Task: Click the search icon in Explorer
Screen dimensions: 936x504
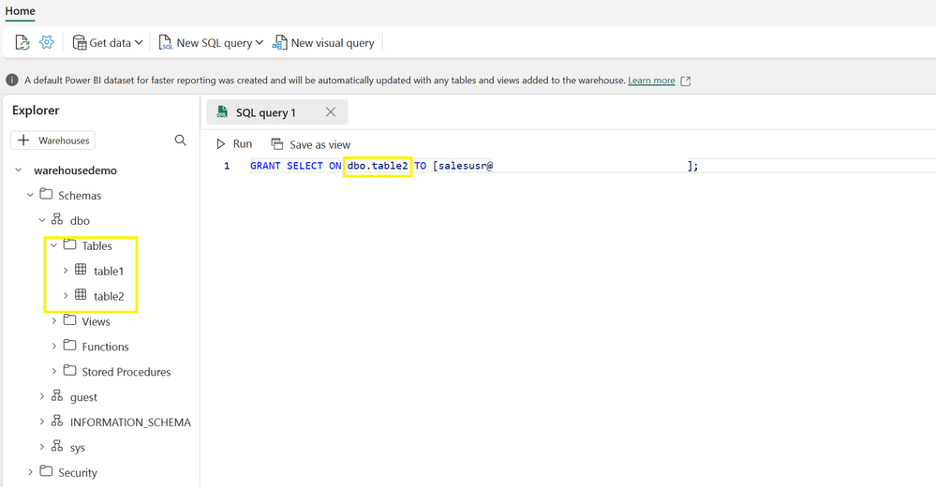Action: [180, 140]
